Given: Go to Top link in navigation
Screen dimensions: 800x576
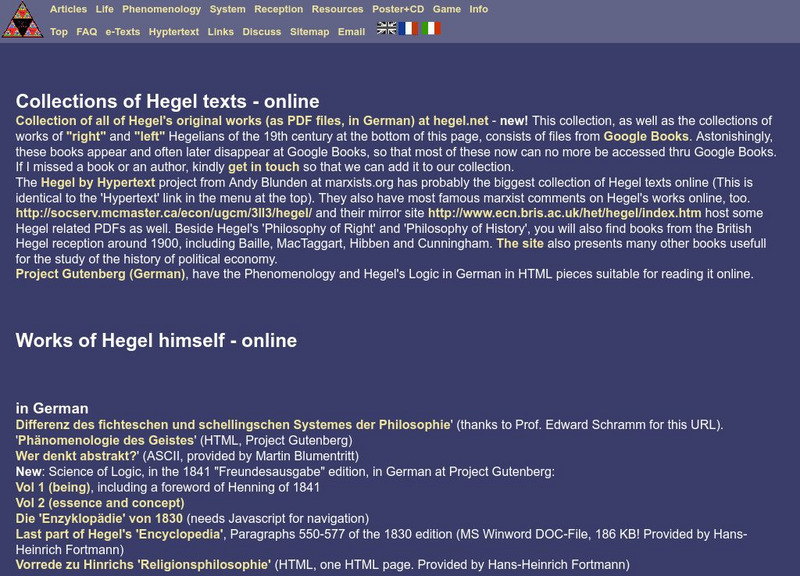Looking at the screenshot, I should 59,32.
